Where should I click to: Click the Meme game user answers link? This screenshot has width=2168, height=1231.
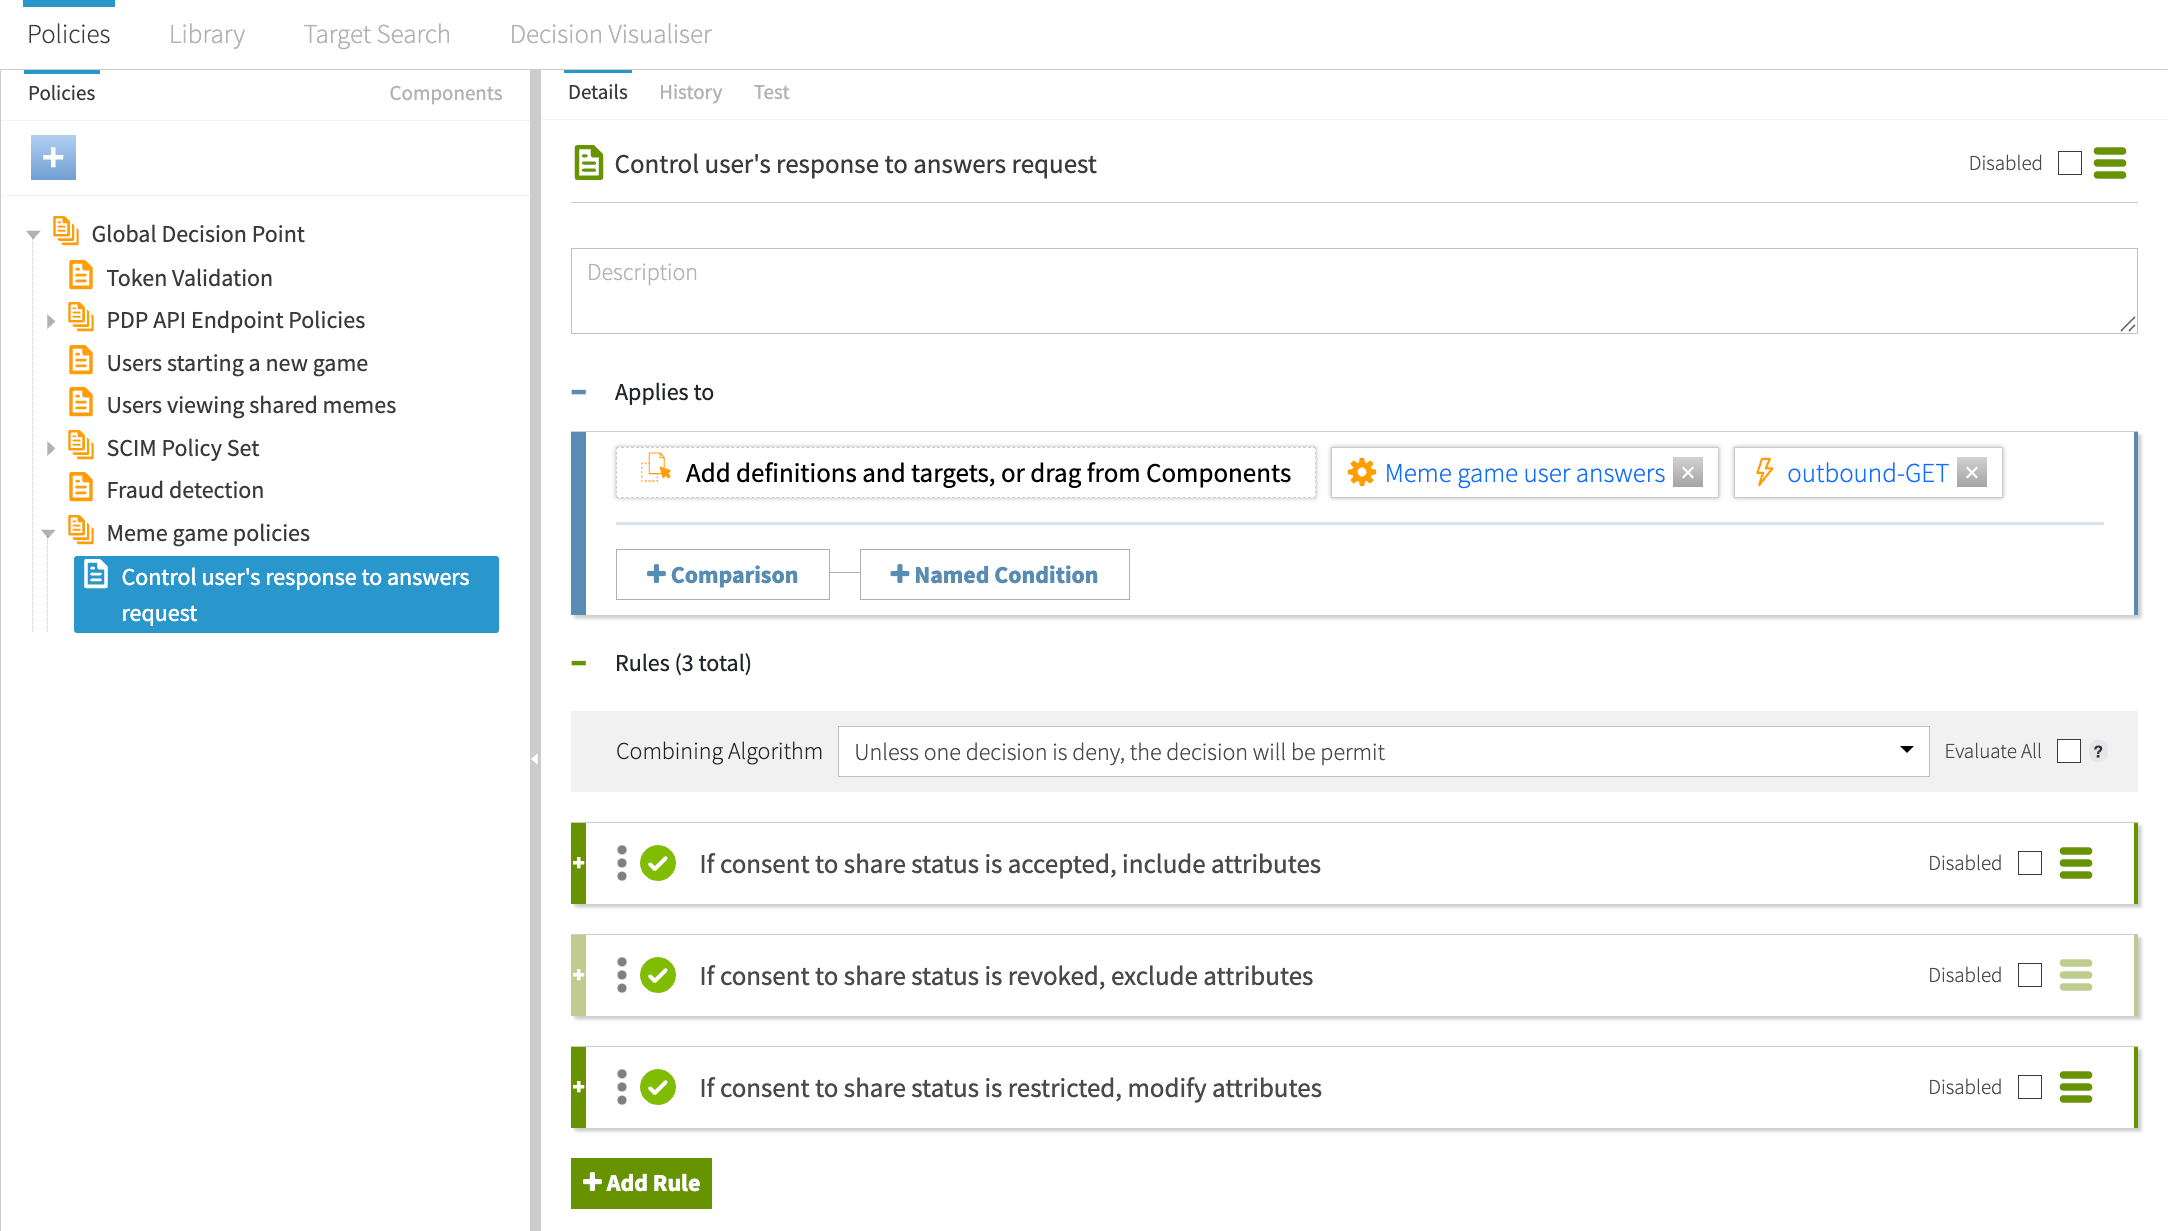coord(1525,472)
